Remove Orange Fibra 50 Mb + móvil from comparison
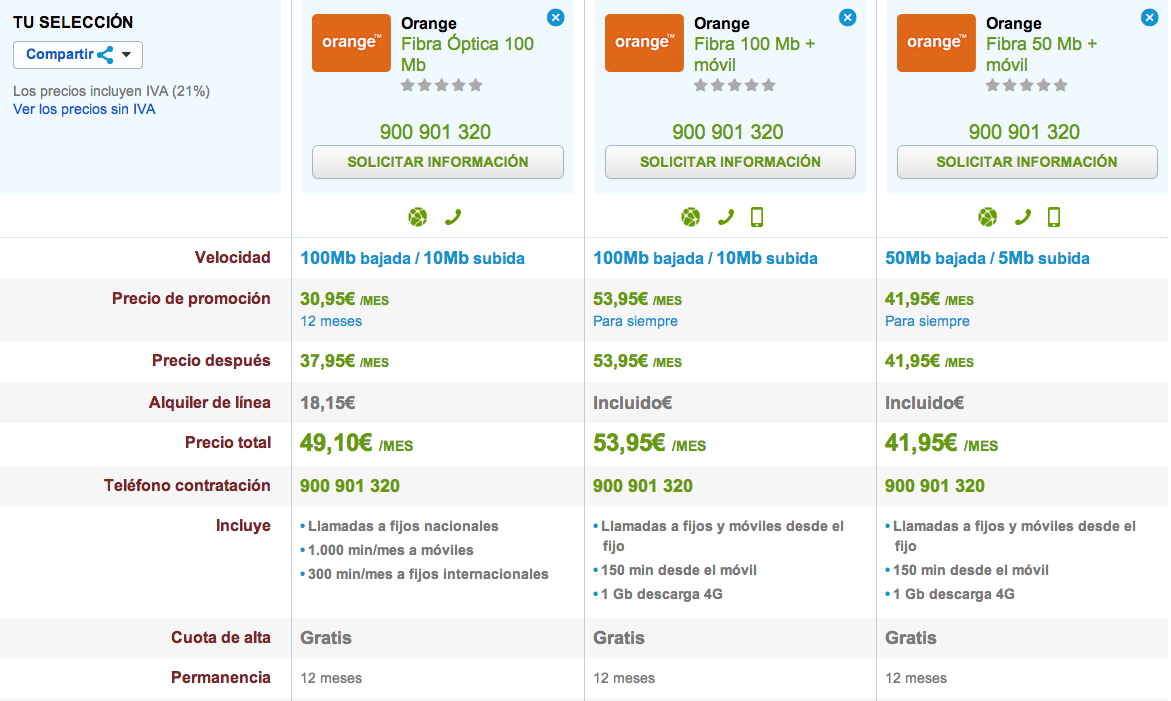Screen dimensions: 1171x701 click(1149, 17)
